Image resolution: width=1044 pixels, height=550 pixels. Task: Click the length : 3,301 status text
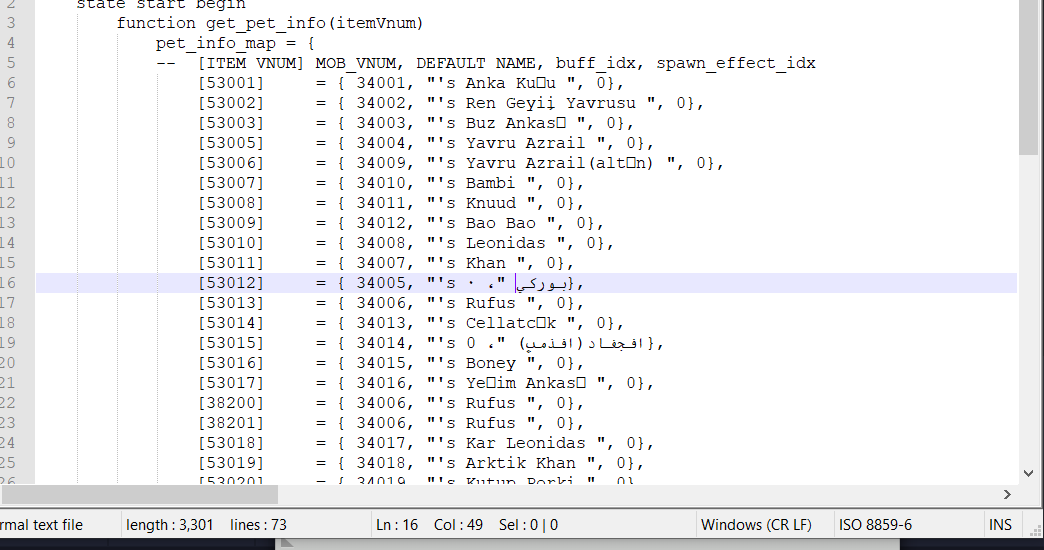170,525
